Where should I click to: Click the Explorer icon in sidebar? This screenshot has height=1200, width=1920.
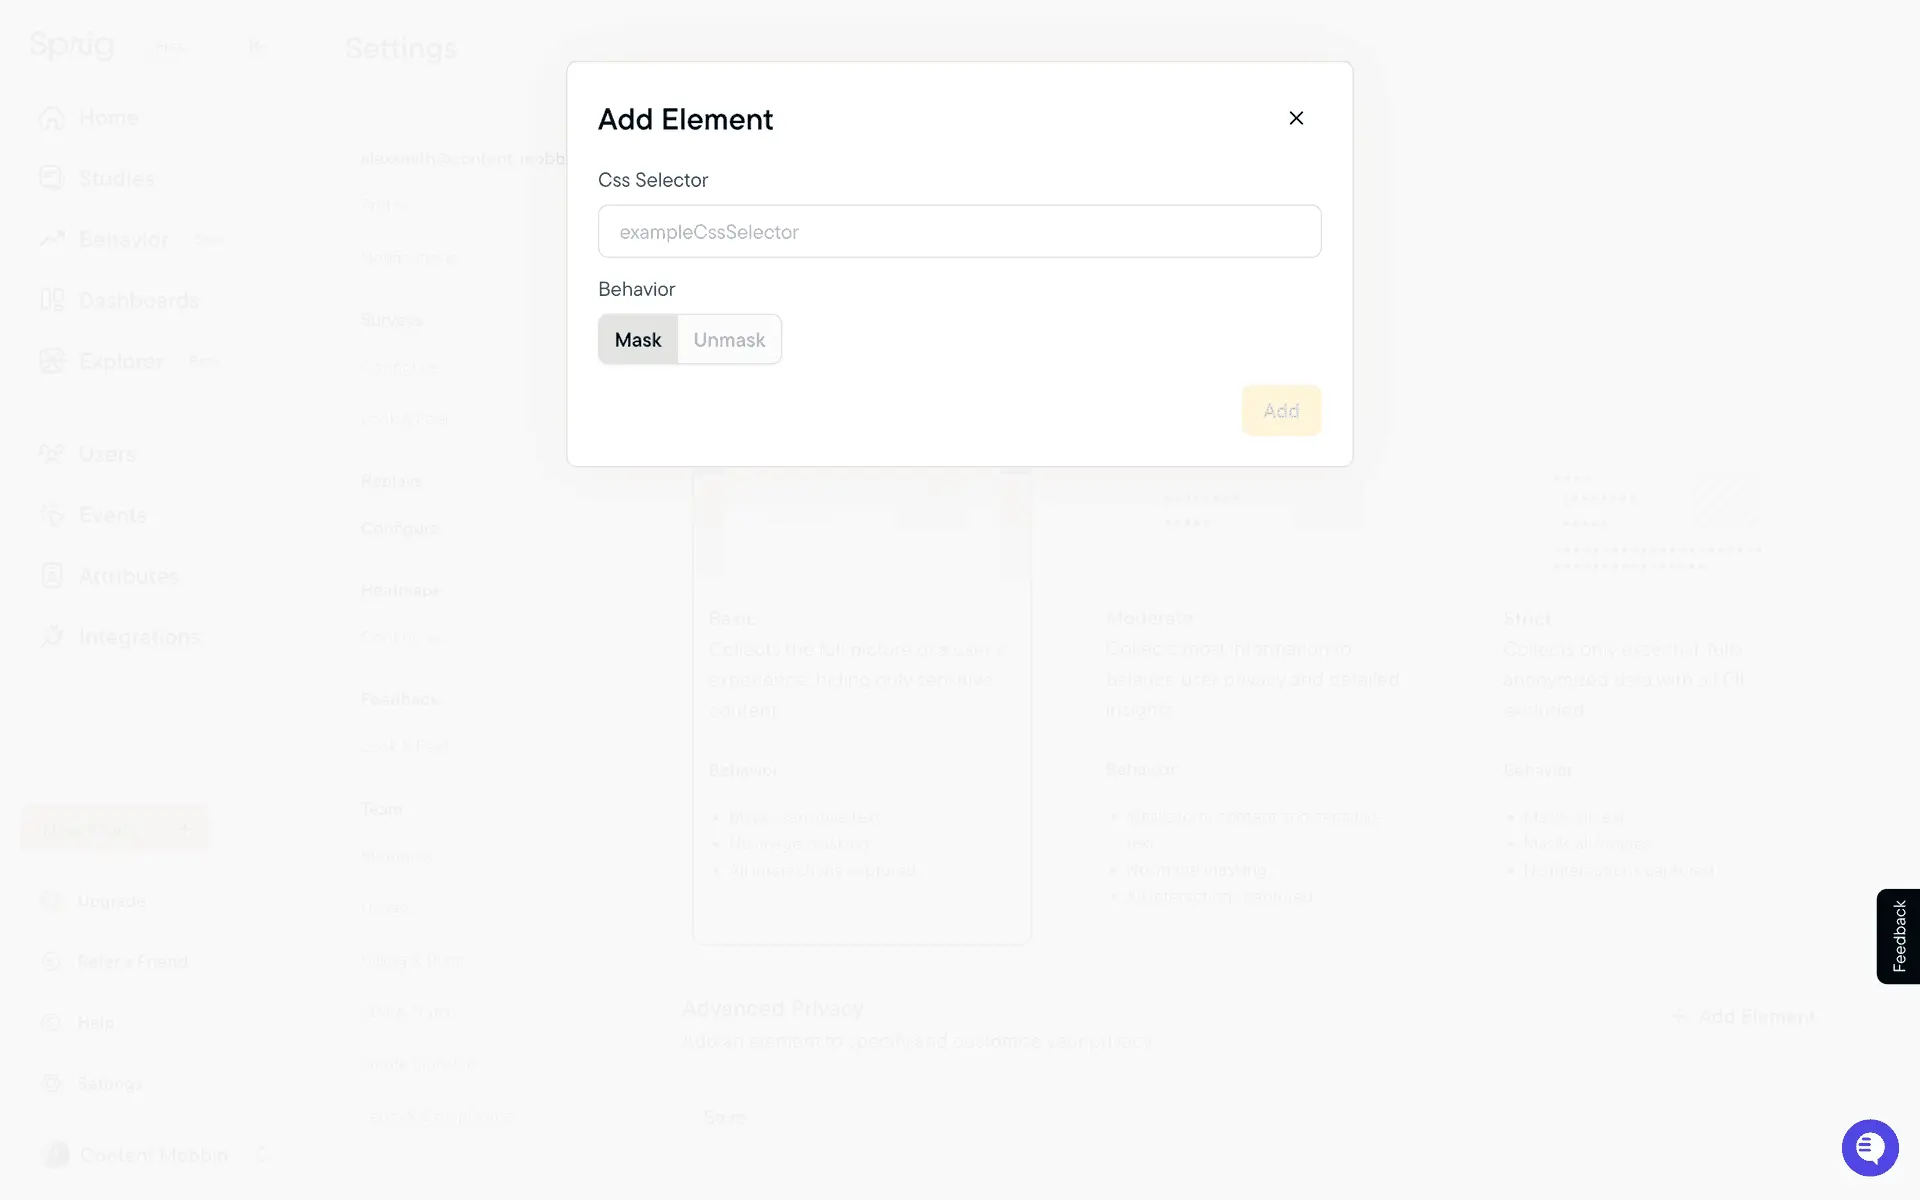[x=52, y=362]
